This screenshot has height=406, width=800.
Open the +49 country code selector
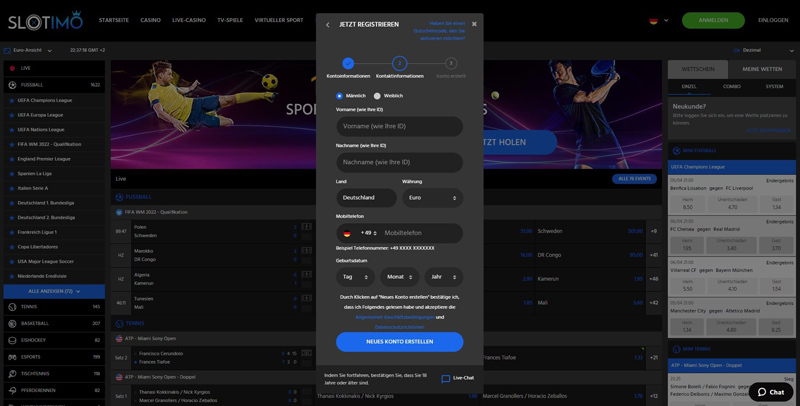(x=368, y=233)
